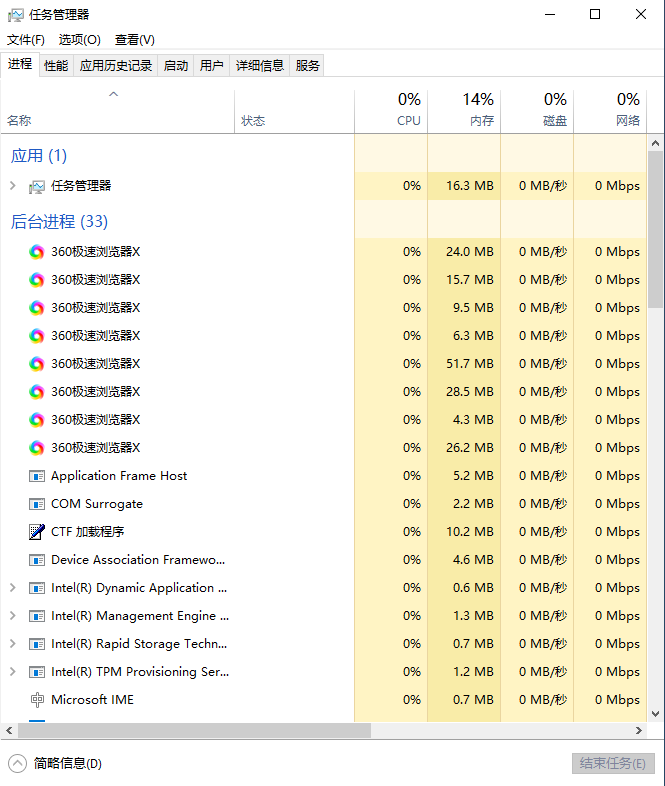Open the 文件(F) menu
665x786 pixels.
pyautogui.click(x=26, y=40)
